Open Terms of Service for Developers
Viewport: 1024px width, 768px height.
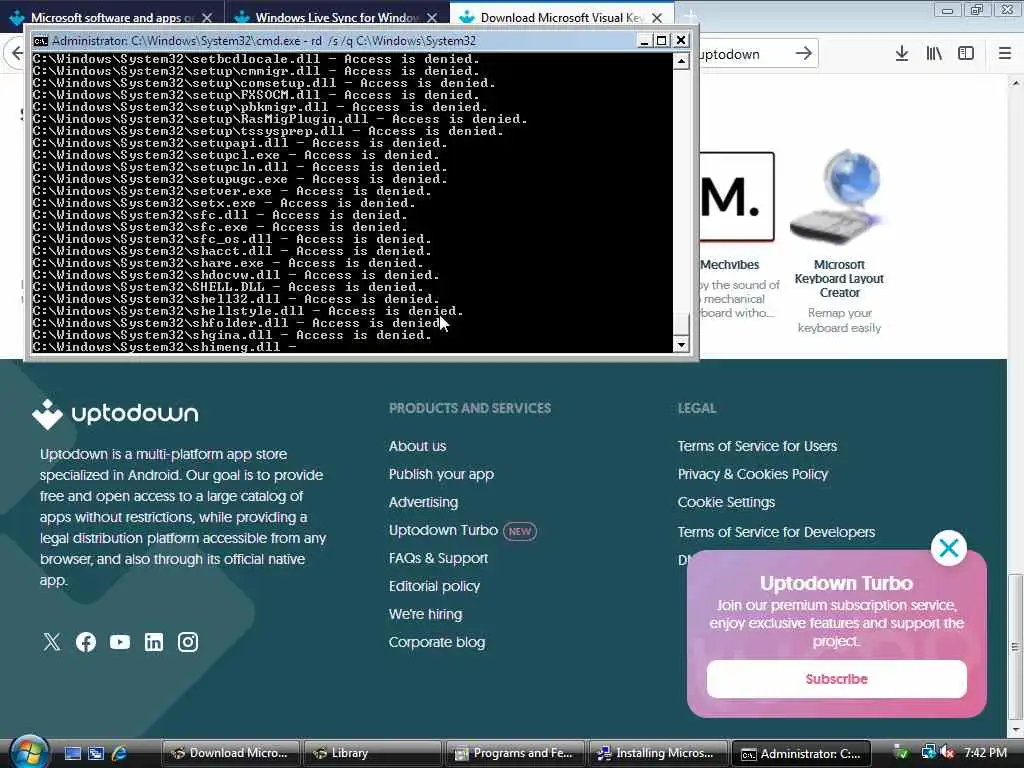point(776,532)
